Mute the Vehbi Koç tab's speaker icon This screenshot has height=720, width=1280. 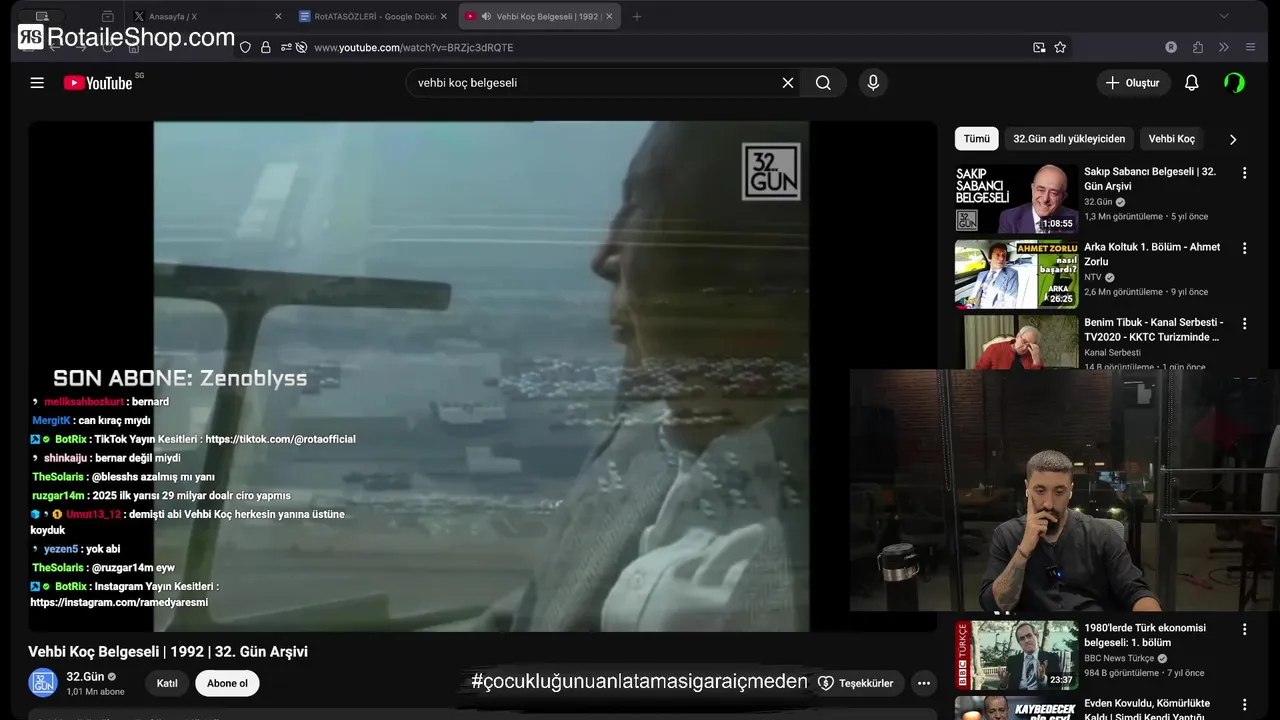click(x=486, y=16)
